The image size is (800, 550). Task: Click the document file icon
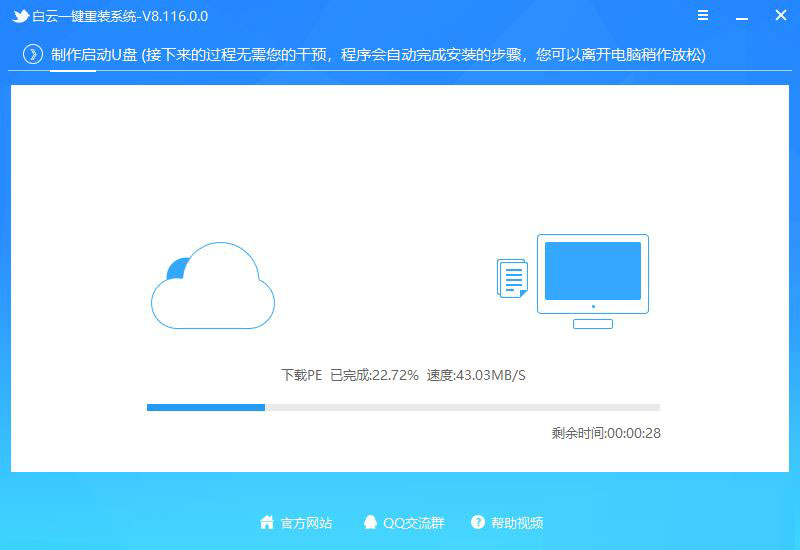coord(512,278)
